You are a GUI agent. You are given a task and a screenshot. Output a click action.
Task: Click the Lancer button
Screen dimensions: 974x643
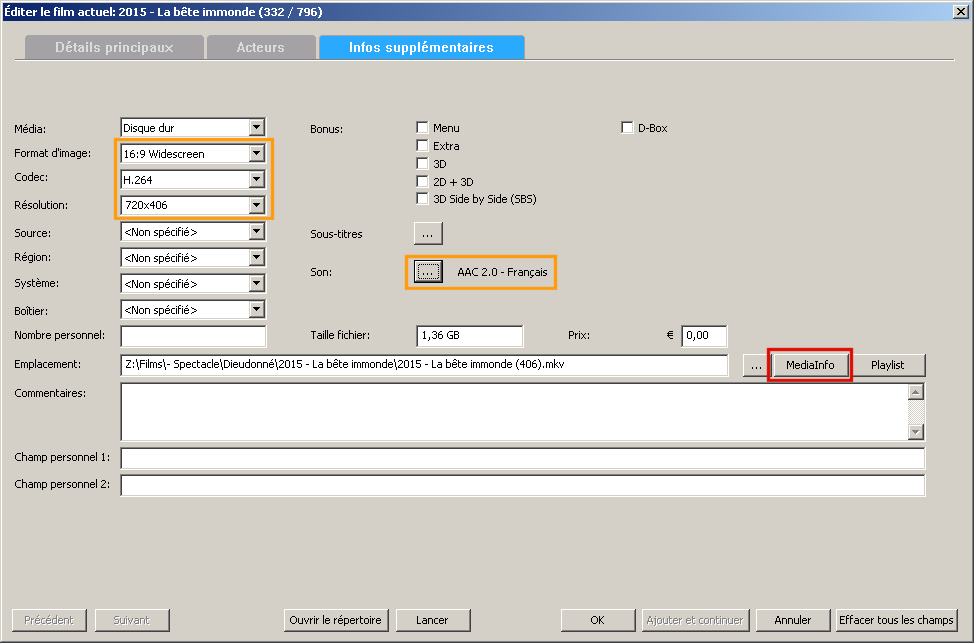tap(433, 620)
